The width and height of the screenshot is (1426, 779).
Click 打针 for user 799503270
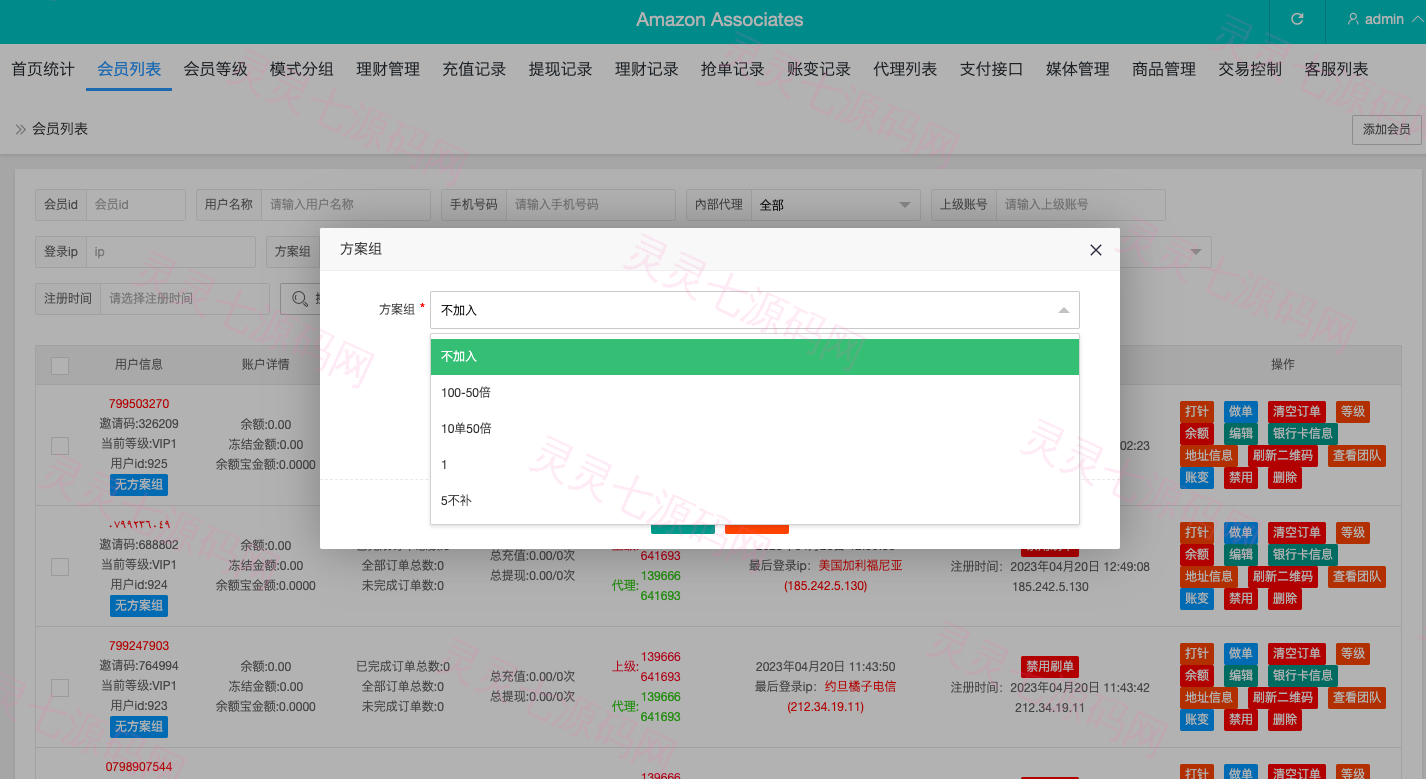(1196, 412)
